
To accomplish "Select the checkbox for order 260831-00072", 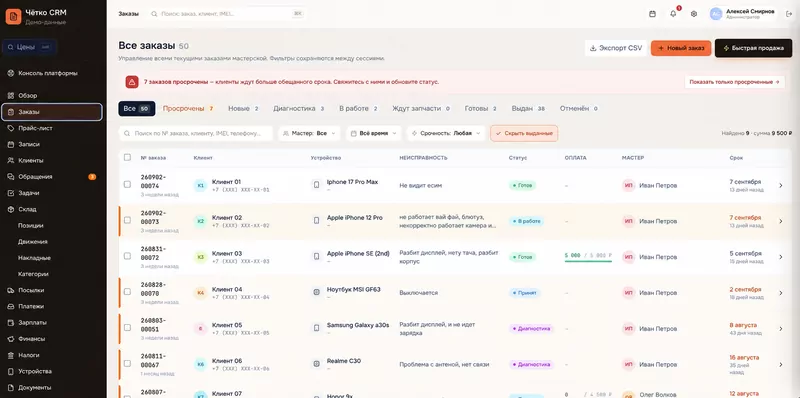I will click(x=127, y=256).
